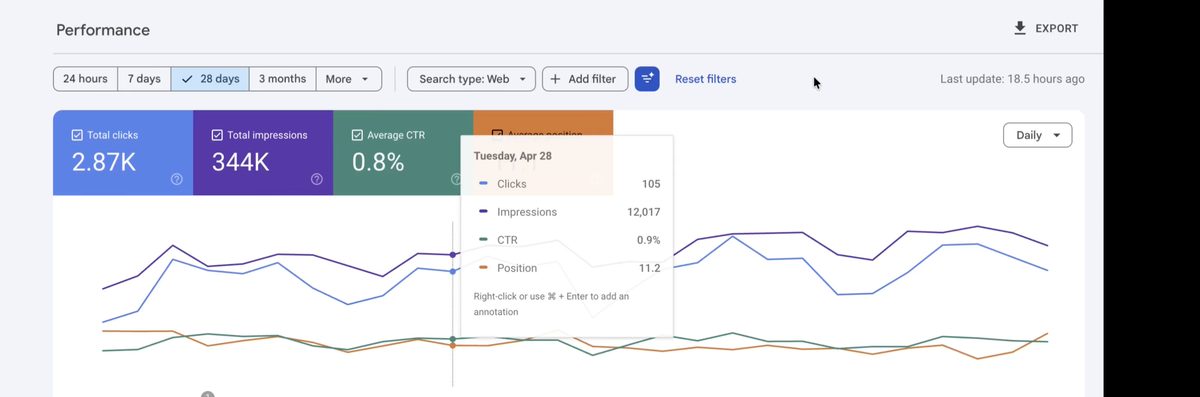Image resolution: width=1200 pixels, height=397 pixels.
Task: Click the 11.2 position value in tooltip
Action: [x=650, y=268]
